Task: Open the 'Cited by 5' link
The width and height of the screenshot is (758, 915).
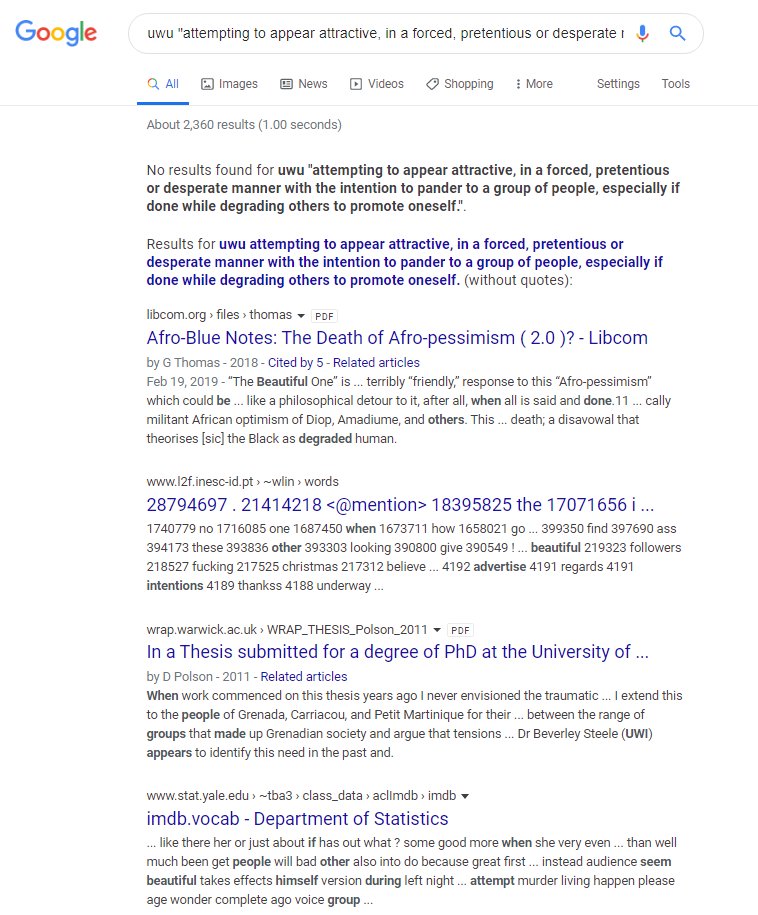Action: point(295,362)
